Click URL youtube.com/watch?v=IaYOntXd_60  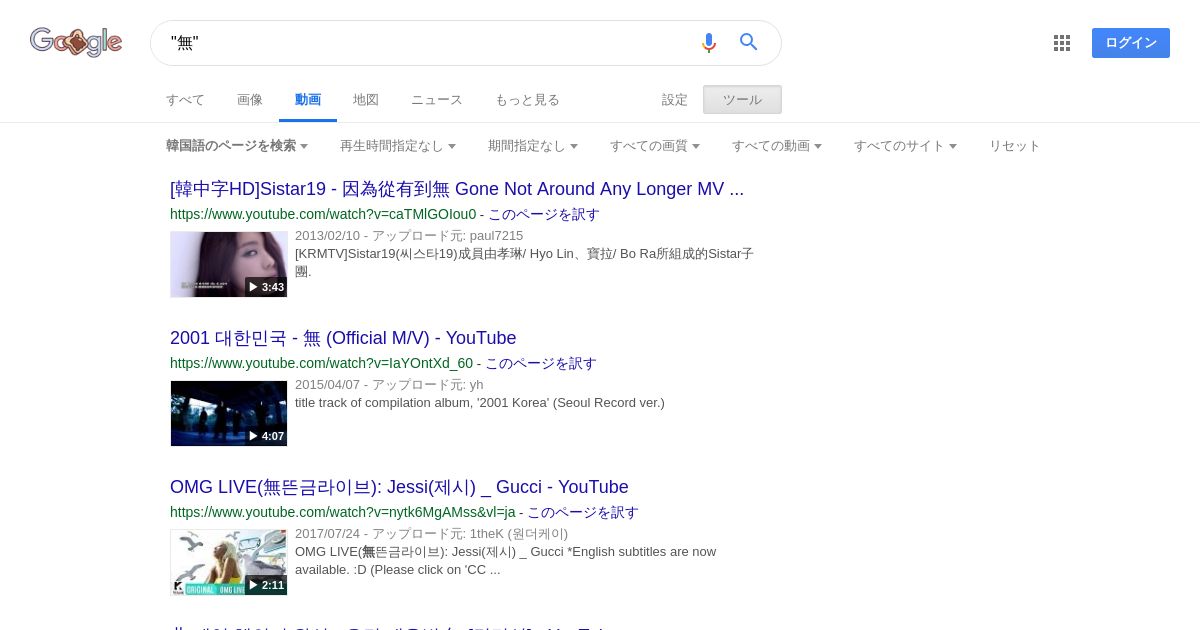point(321,363)
